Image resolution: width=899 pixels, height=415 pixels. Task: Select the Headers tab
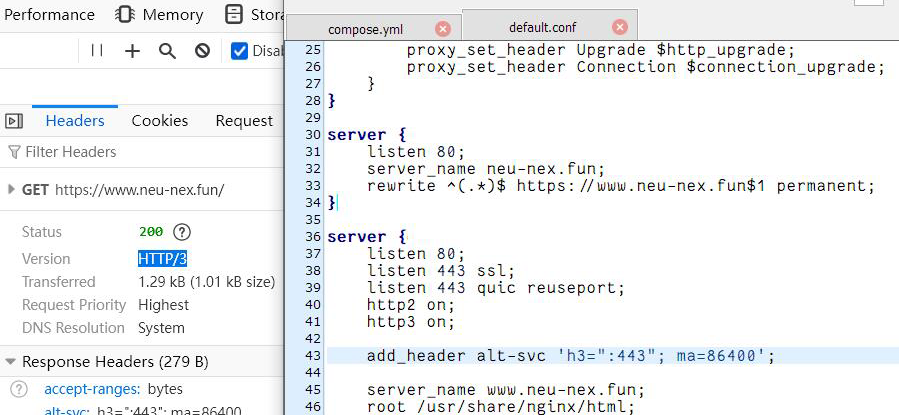pyautogui.click(x=75, y=121)
